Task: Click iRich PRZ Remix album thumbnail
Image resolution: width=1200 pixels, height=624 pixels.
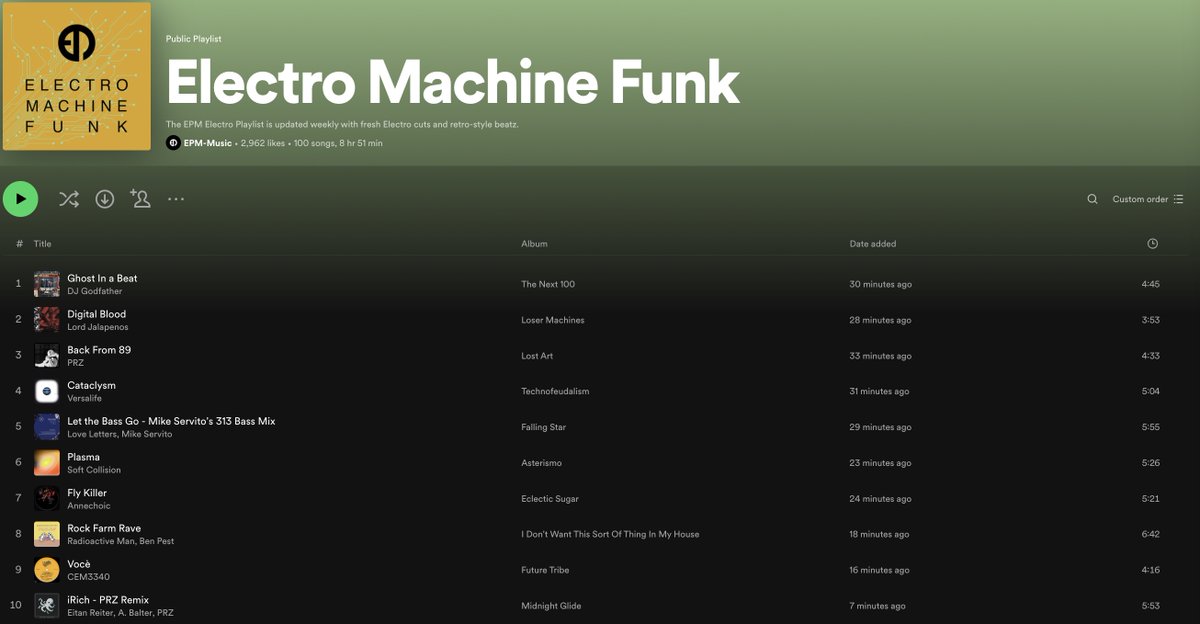Action: coord(47,606)
